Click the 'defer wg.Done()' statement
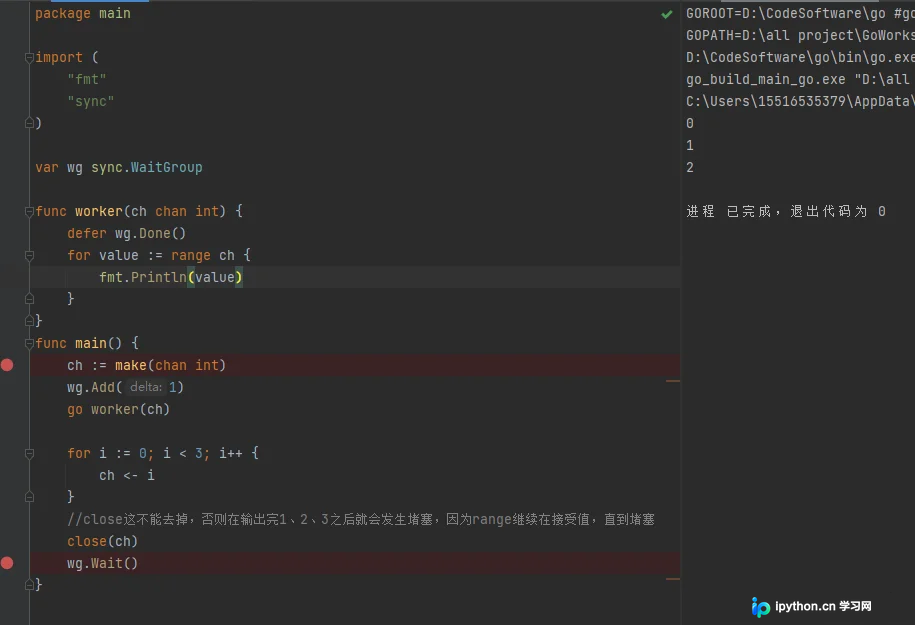 coord(127,233)
